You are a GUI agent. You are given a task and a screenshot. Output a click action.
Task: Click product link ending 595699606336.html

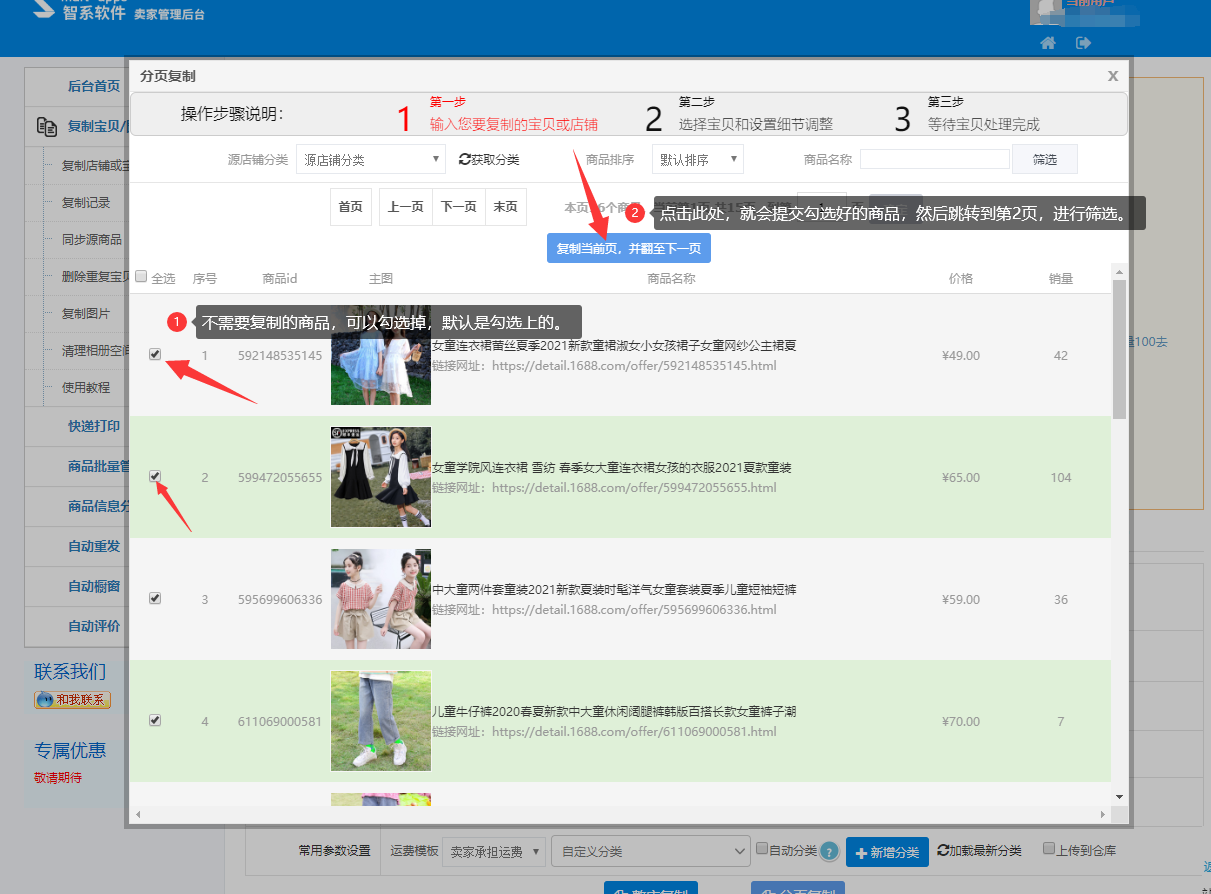pos(634,610)
